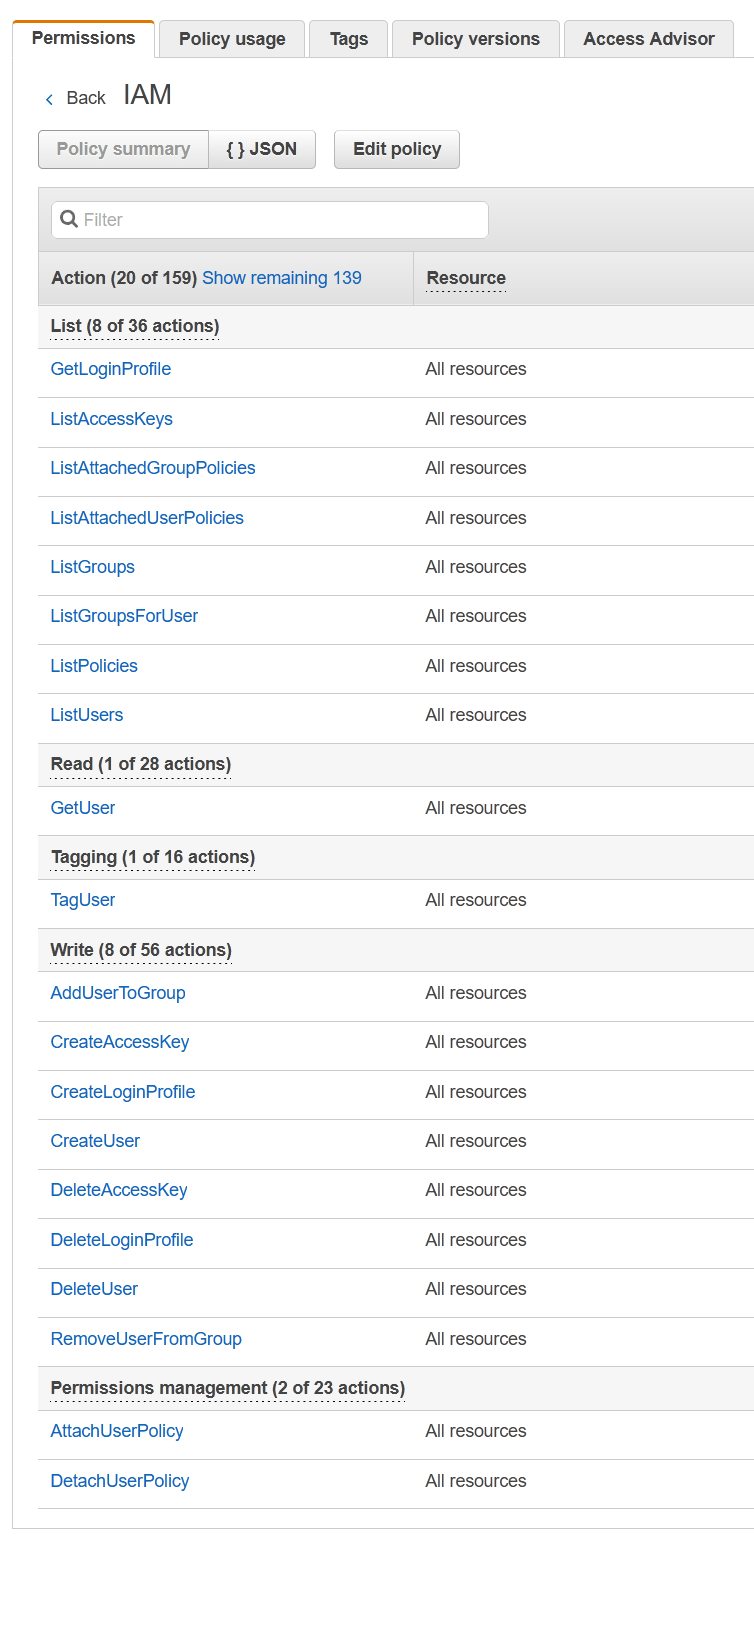This screenshot has height=1629, width=754.
Task: Click the Back navigation link
Action: 86,97
